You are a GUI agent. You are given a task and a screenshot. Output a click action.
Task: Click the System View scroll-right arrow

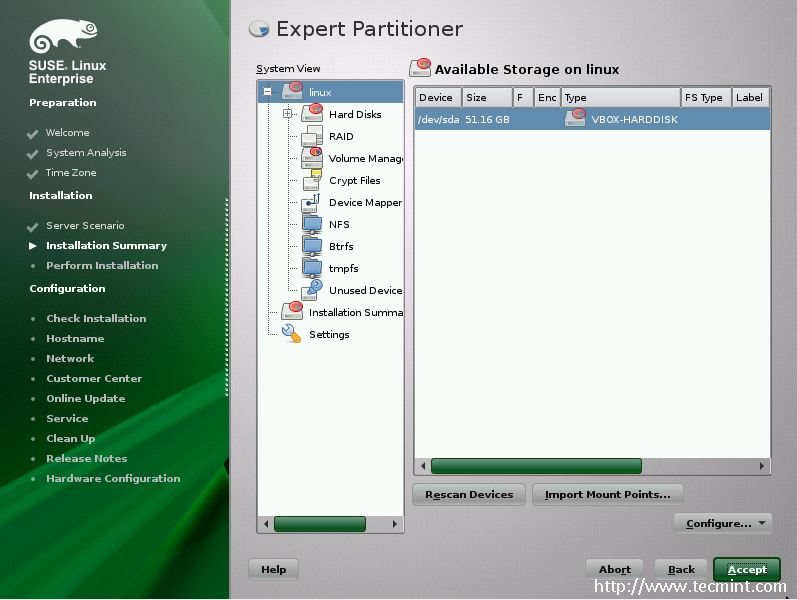coord(394,524)
